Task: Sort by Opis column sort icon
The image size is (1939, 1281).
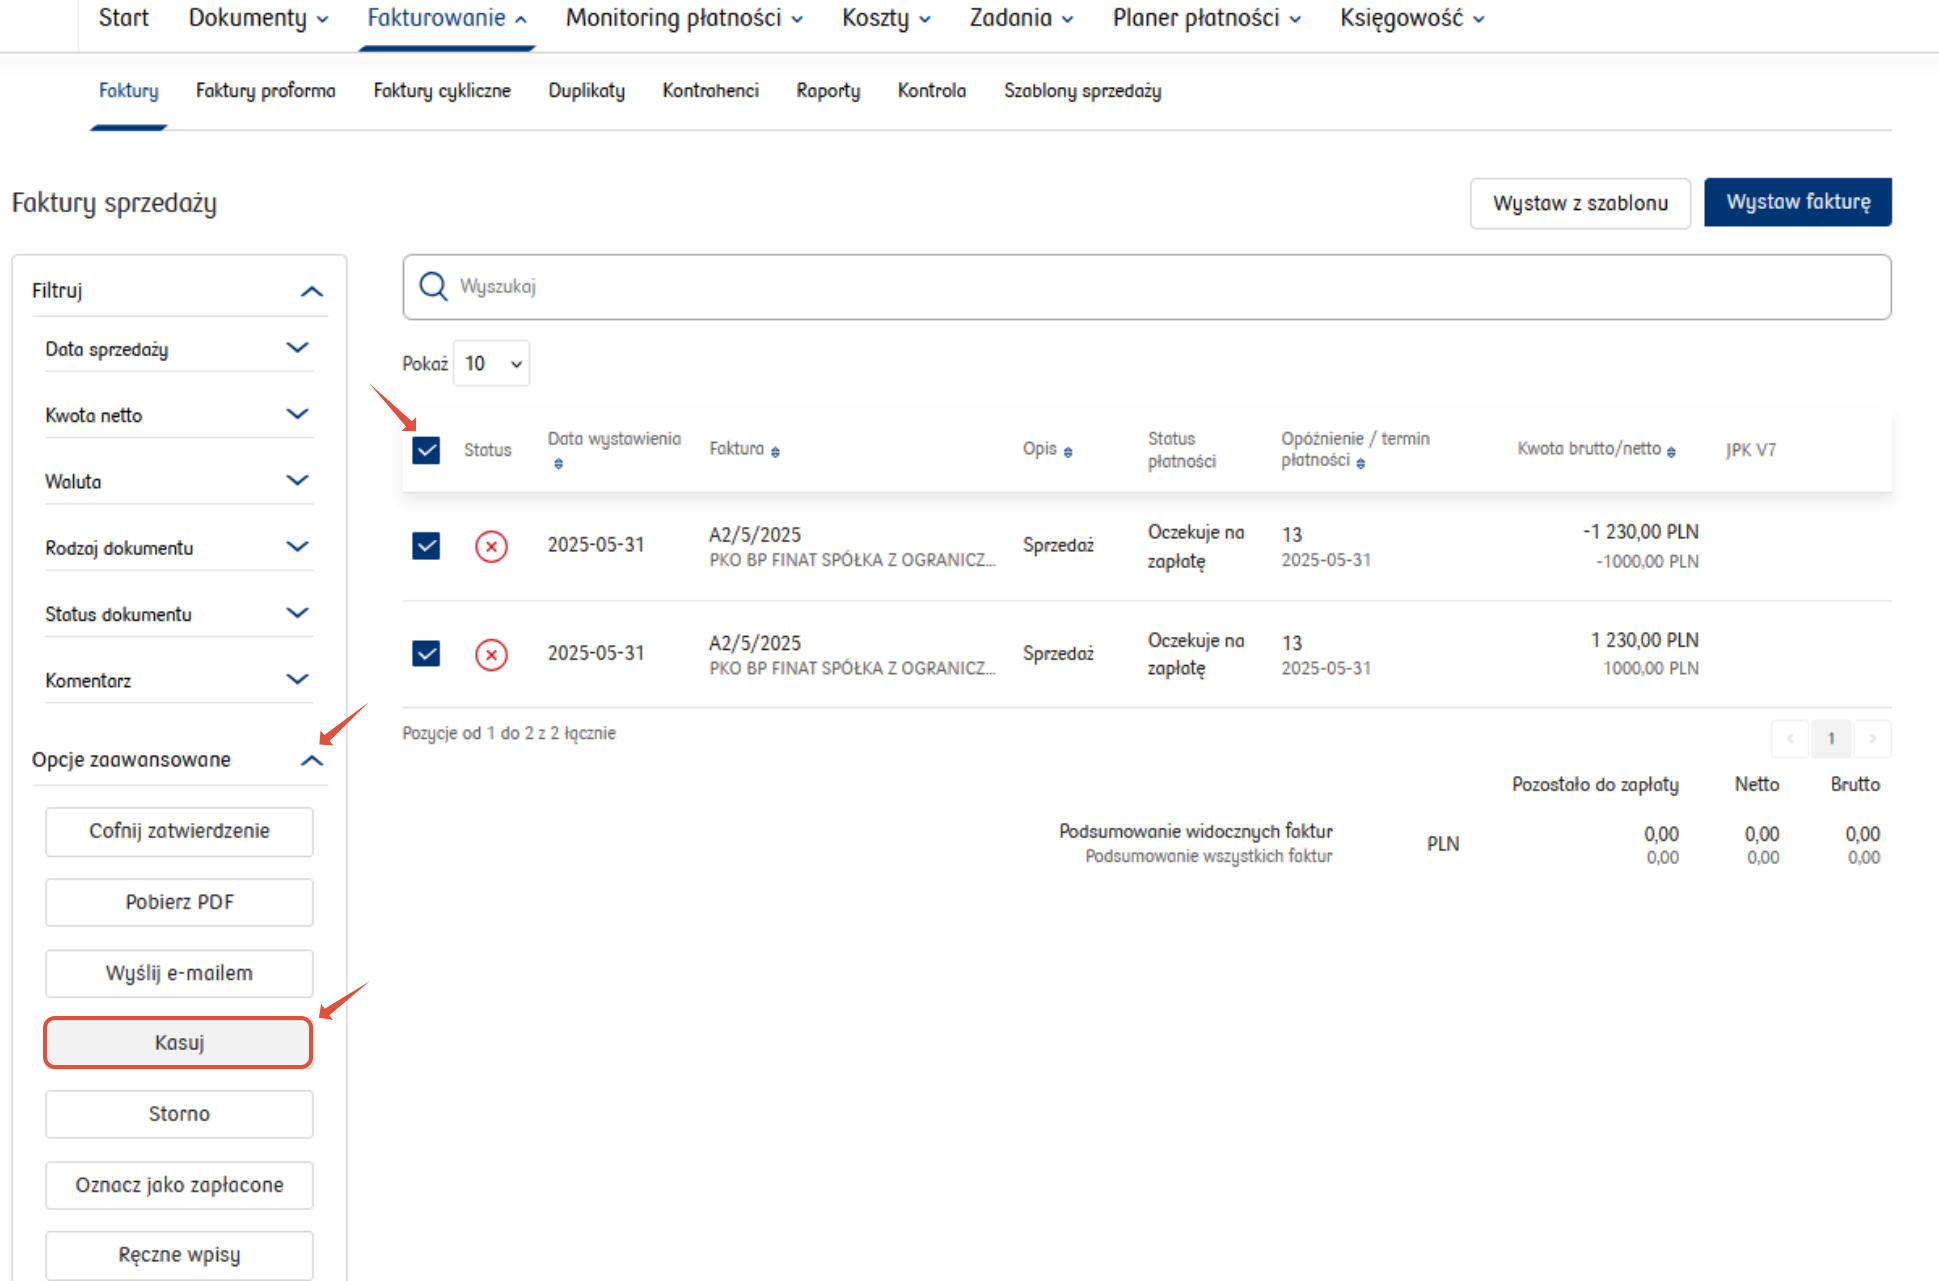Action: (x=1068, y=452)
